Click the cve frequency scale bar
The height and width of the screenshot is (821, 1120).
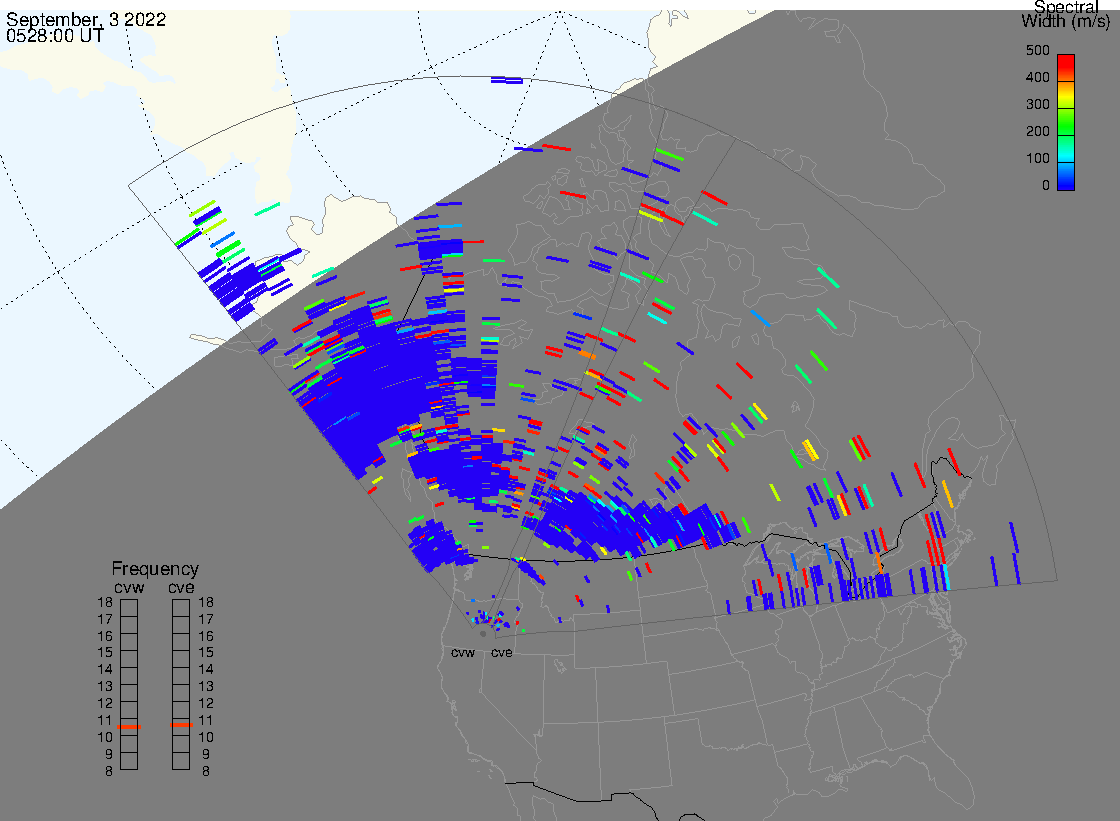pos(181,685)
